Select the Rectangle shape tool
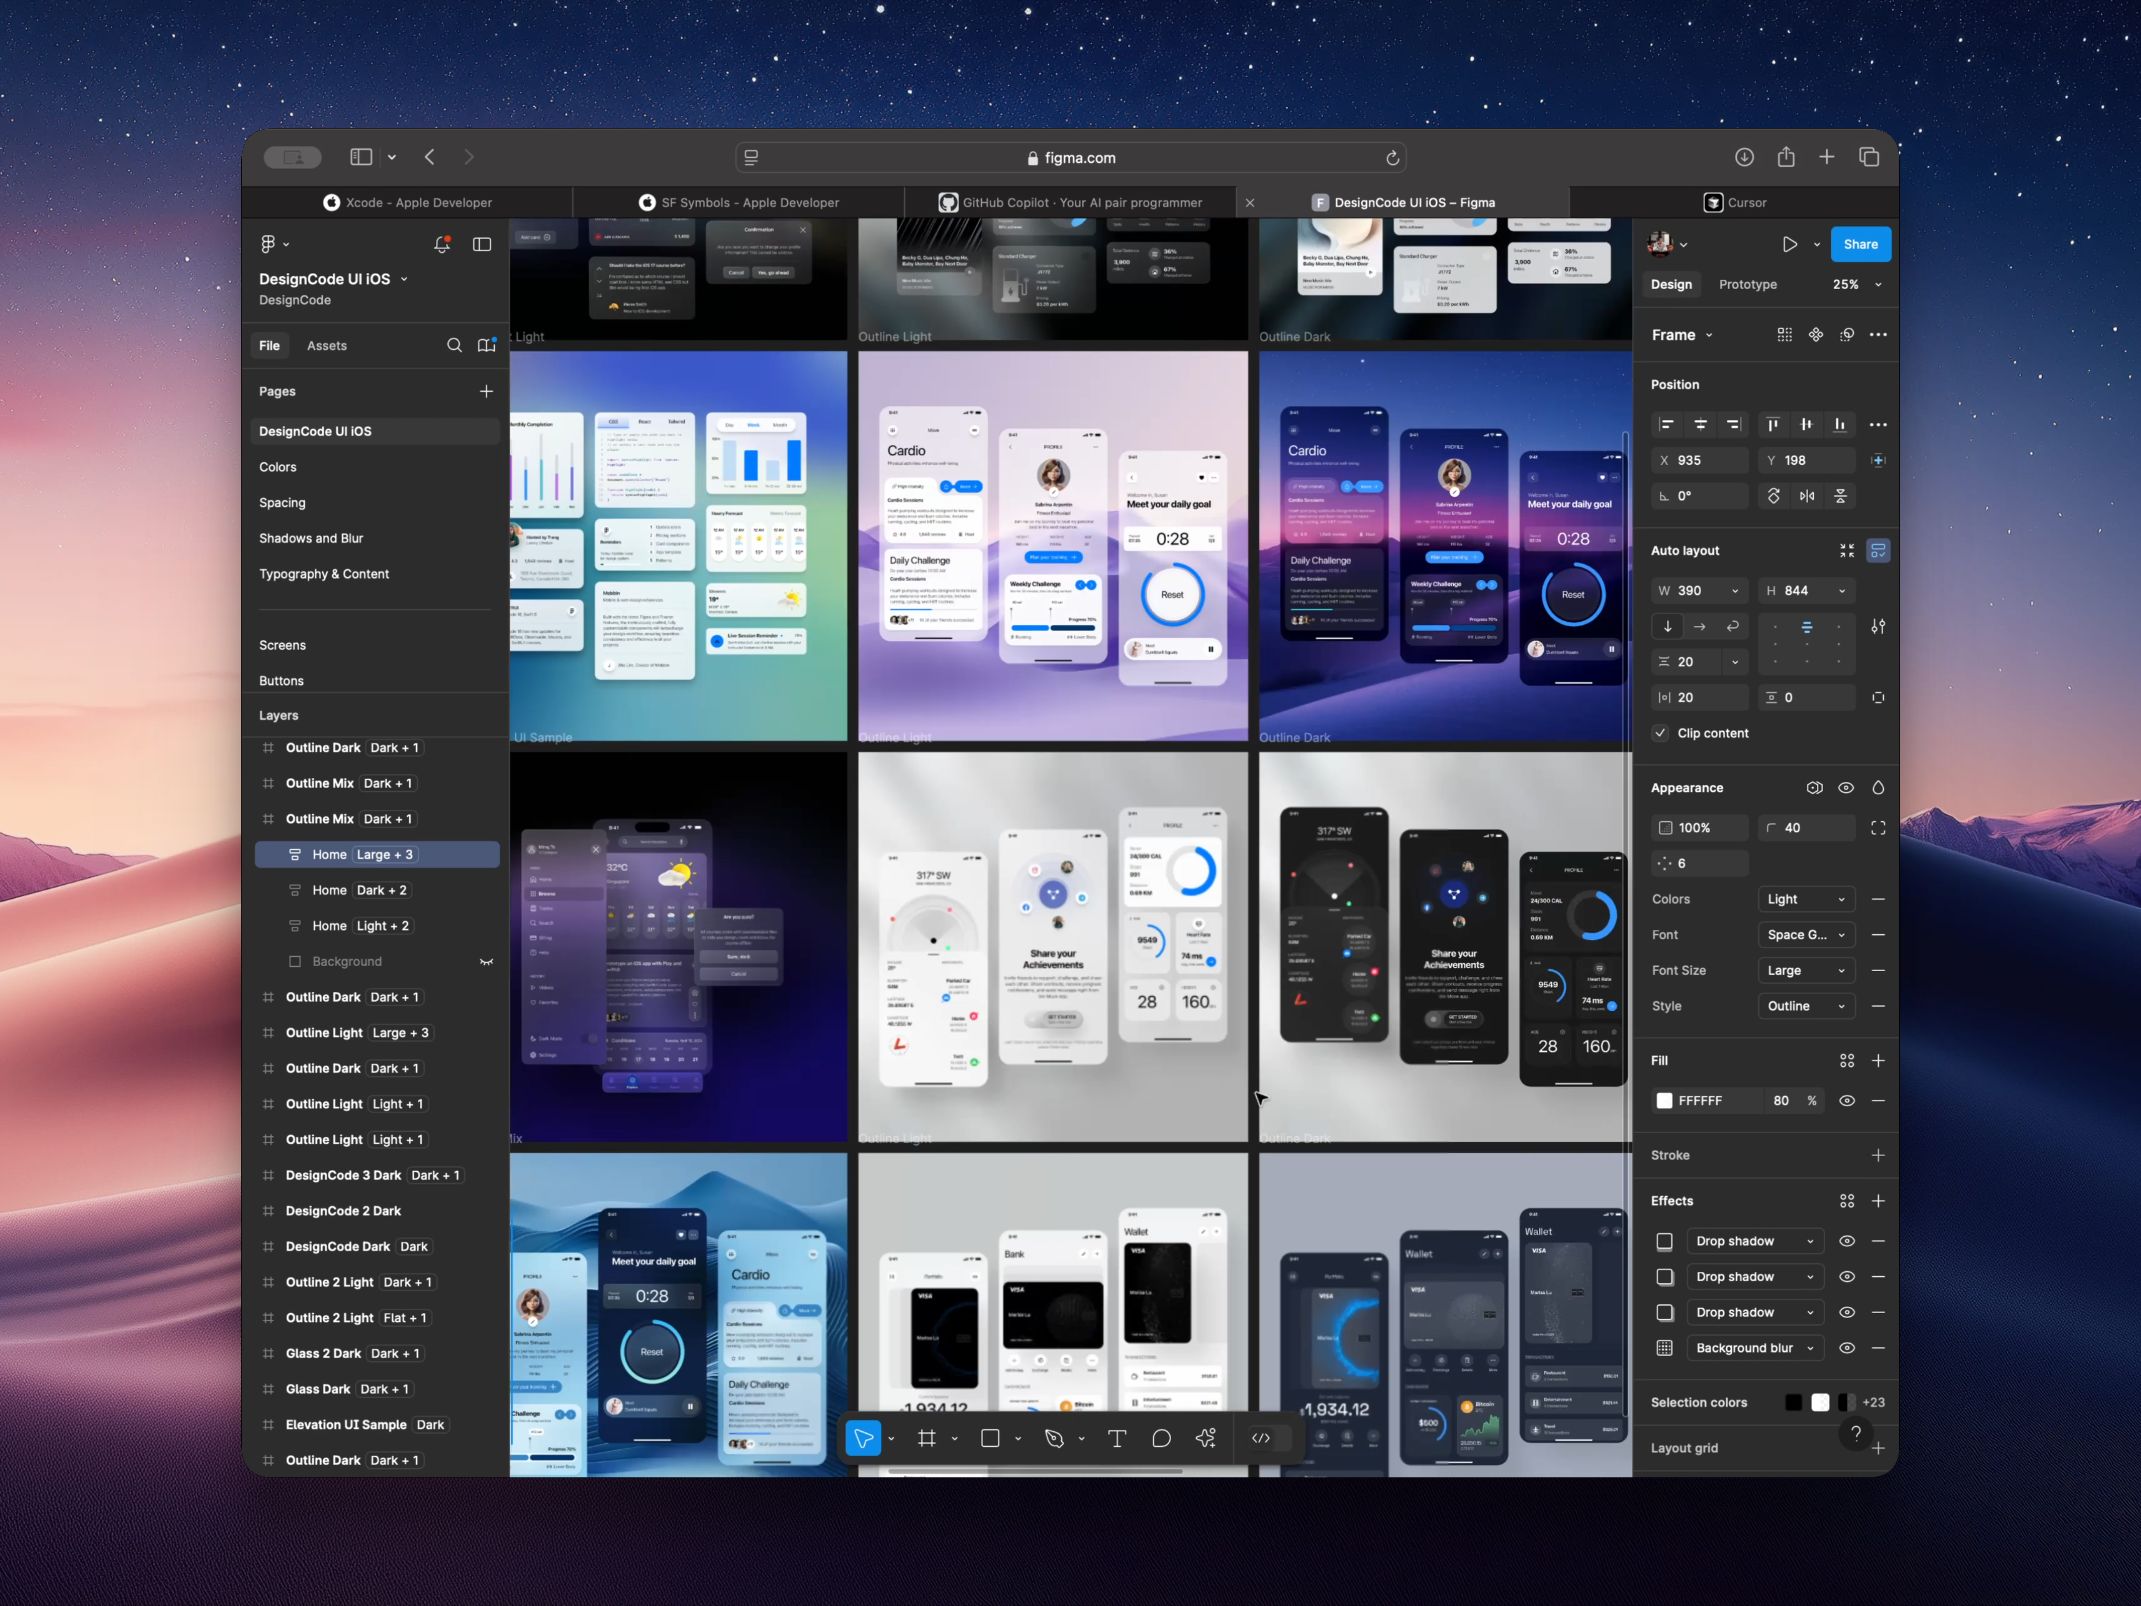The width and height of the screenshot is (2141, 1606). (x=990, y=1438)
